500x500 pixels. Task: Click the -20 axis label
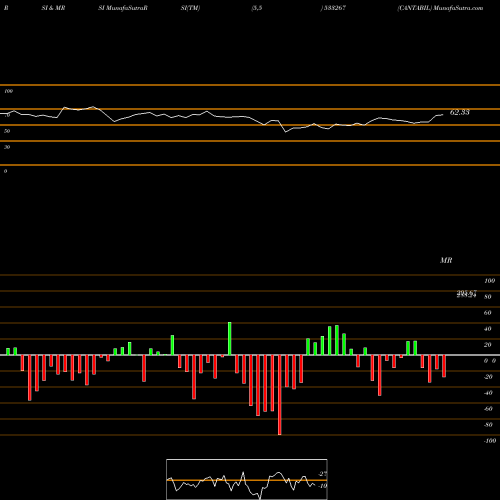coord(488,377)
